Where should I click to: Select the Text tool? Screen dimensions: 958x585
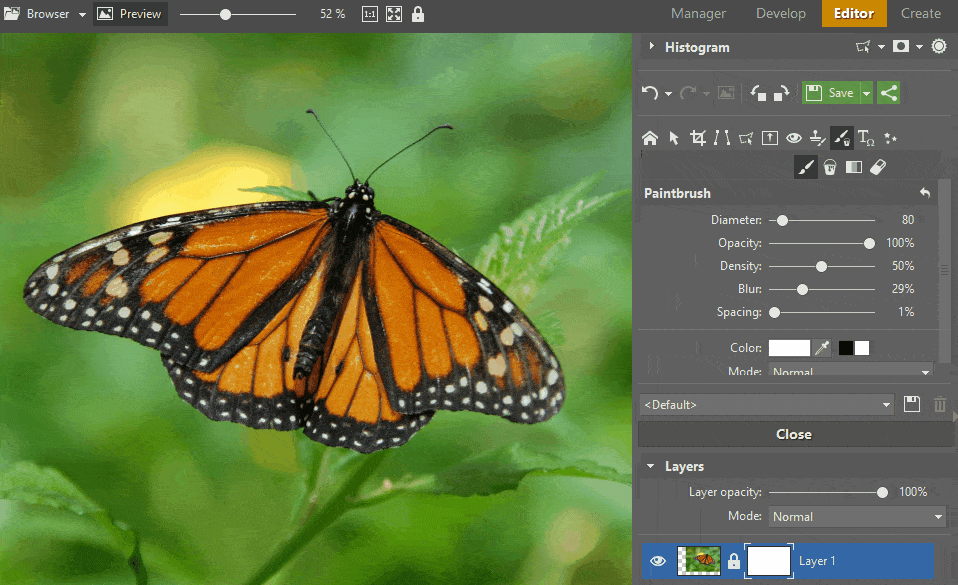tap(866, 138)
